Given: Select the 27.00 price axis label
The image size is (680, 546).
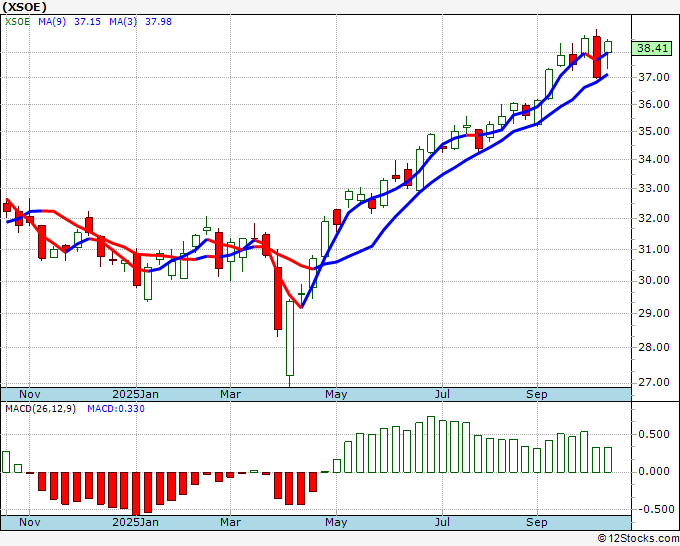Looking at the screenshot, I should (654, 382).
